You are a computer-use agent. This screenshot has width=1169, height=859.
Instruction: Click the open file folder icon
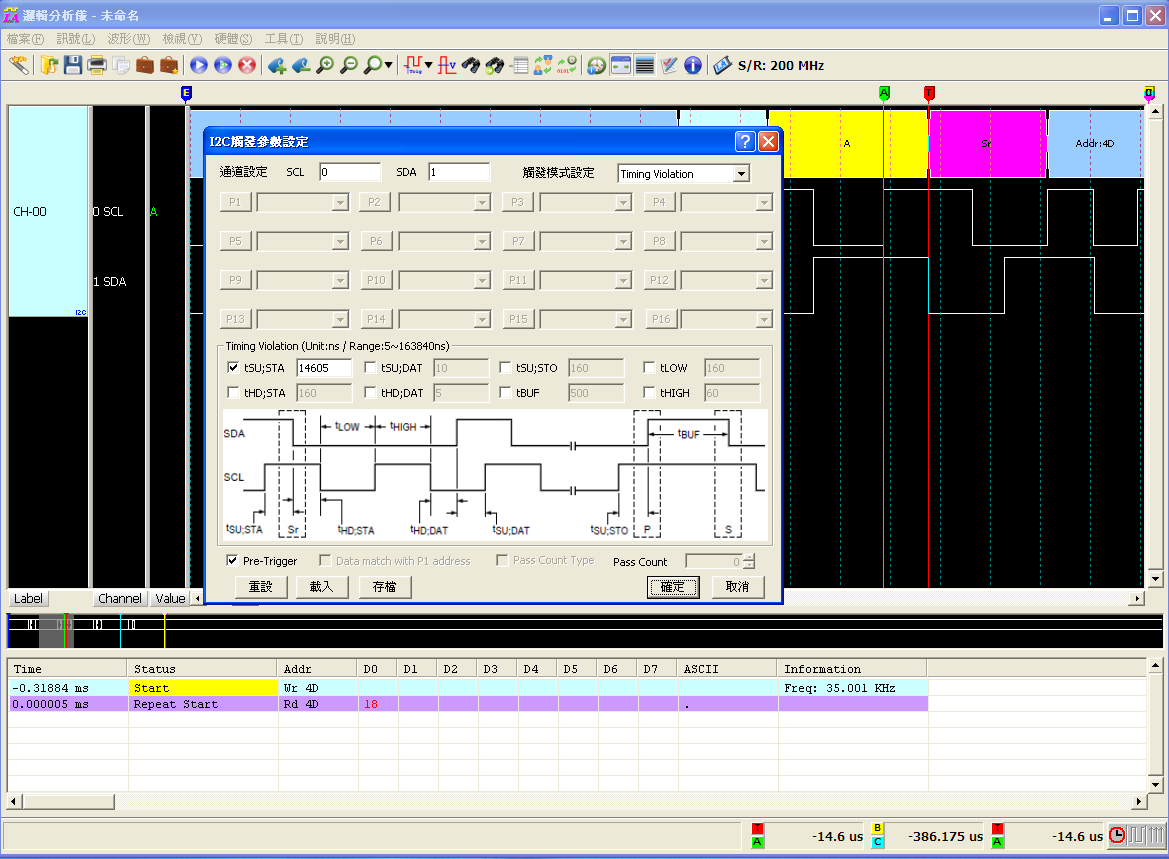(49, 66)
